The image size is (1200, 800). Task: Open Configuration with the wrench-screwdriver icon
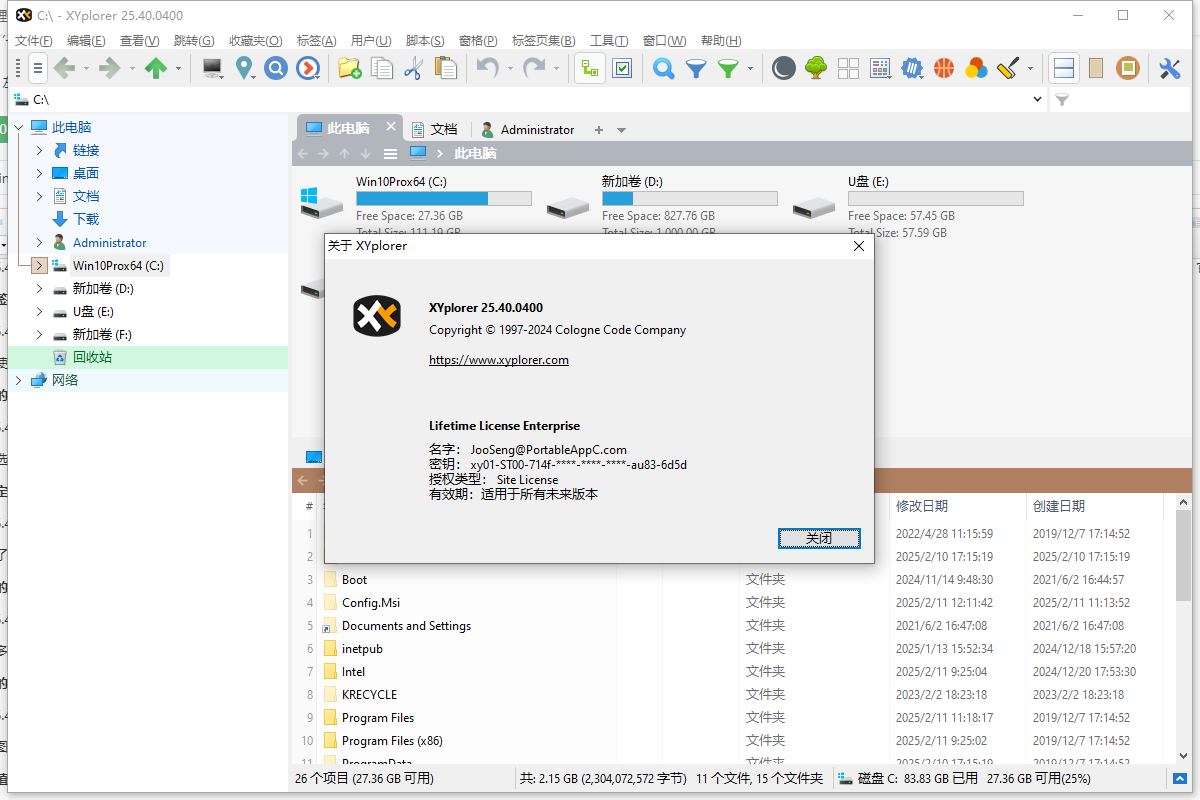pos(1170,68)
